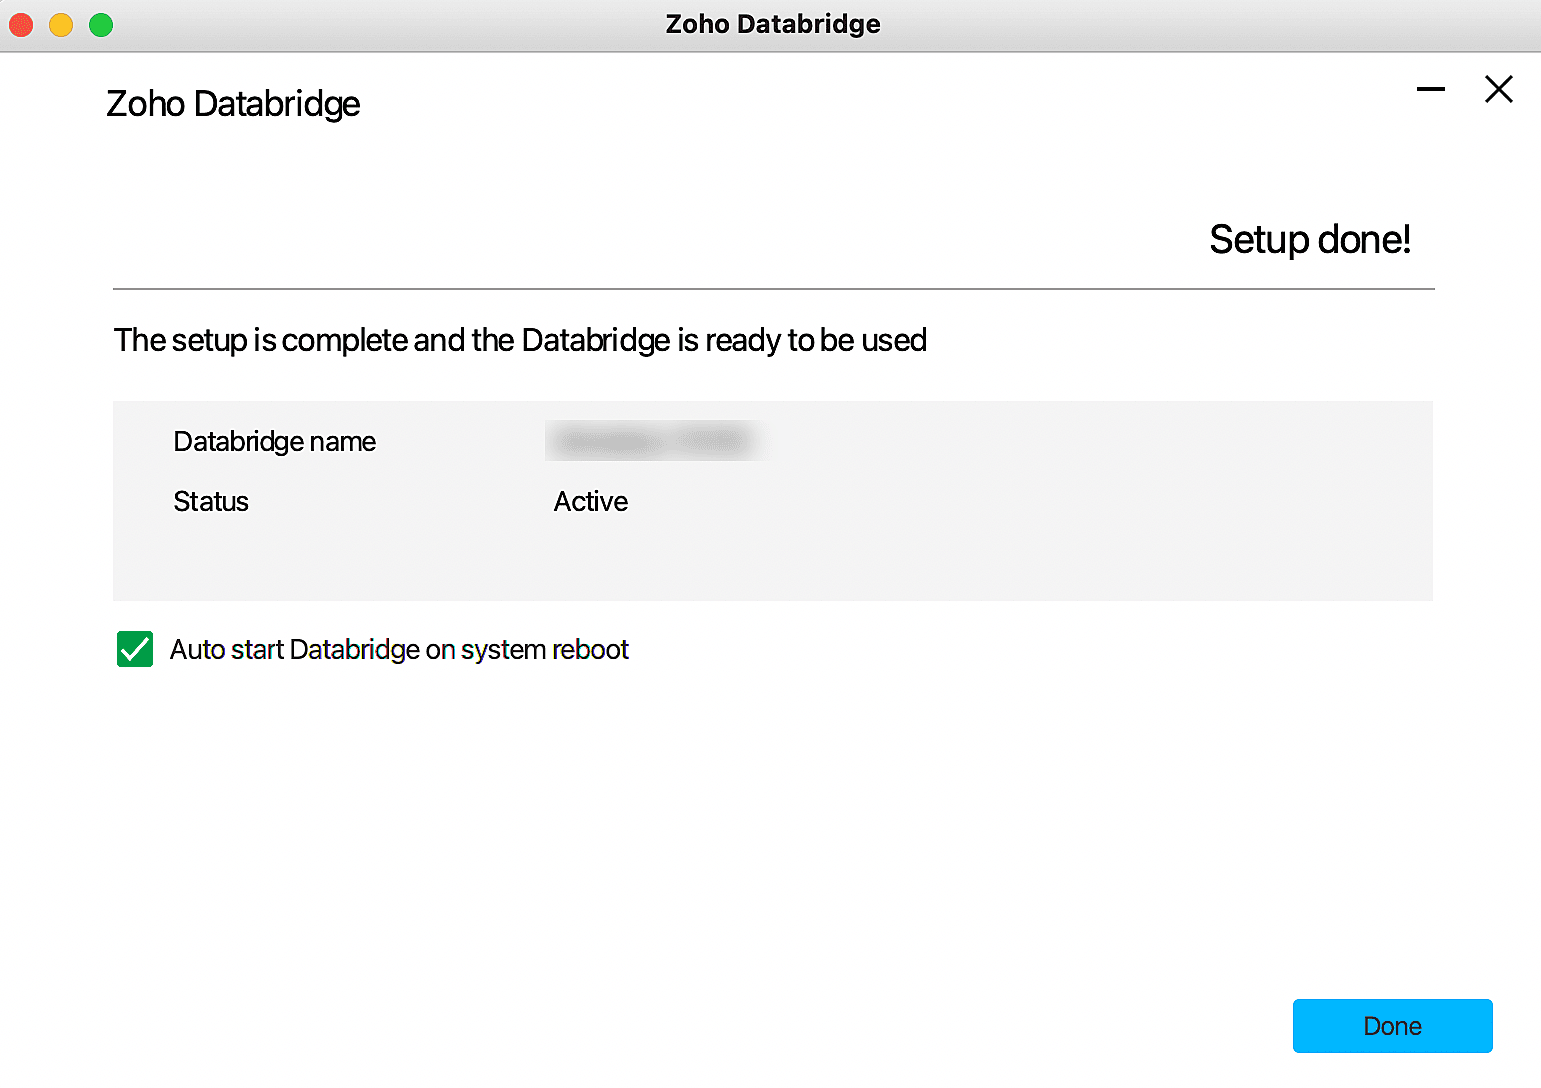This screenshot has width=1541, height=1088.
Task: Click the large "Zoho Databridge" page heading
Action: (233, 104)
